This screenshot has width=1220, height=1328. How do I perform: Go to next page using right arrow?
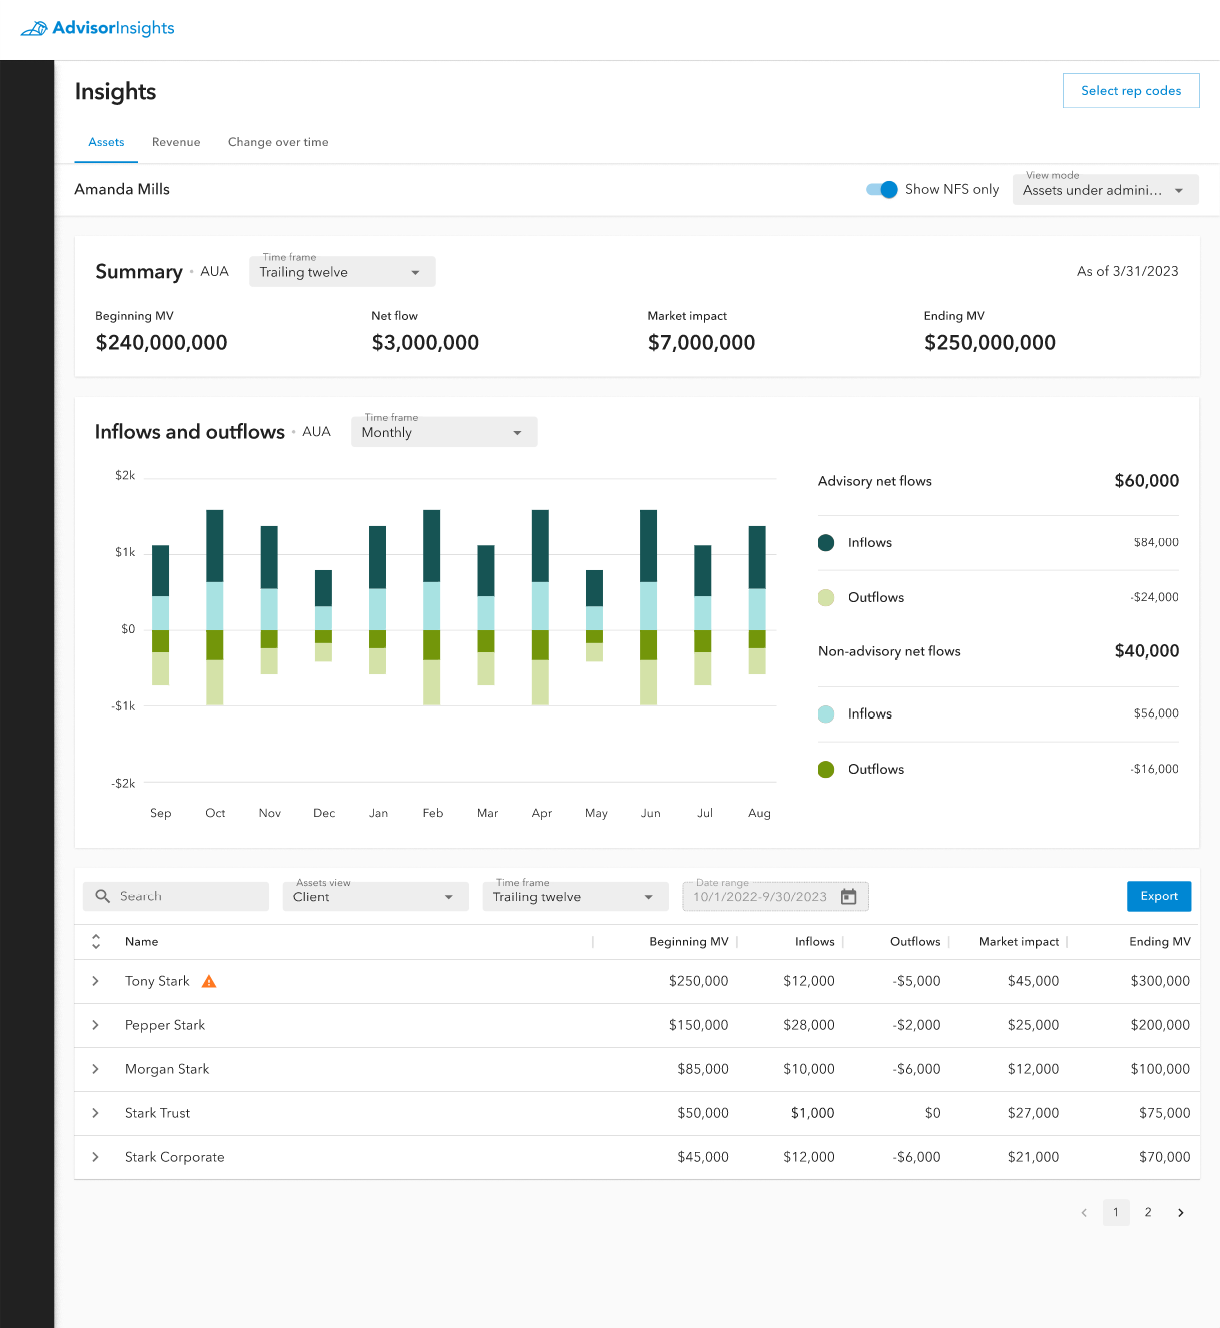coord(1180,1212)
